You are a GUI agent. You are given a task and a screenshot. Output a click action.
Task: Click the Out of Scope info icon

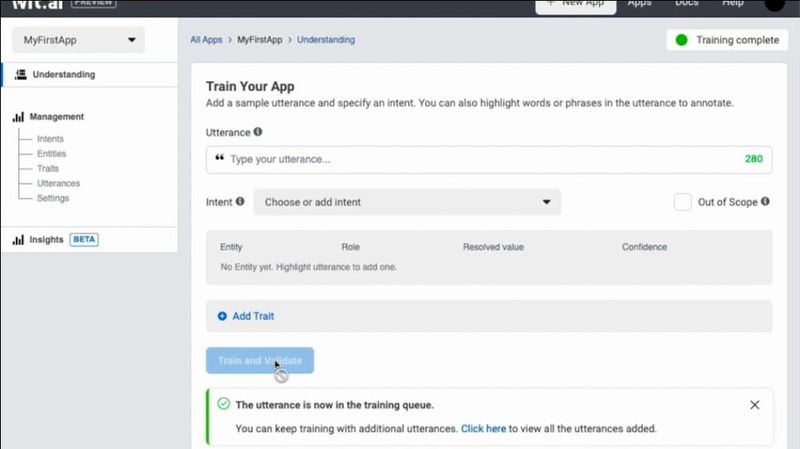click(765, 201)
